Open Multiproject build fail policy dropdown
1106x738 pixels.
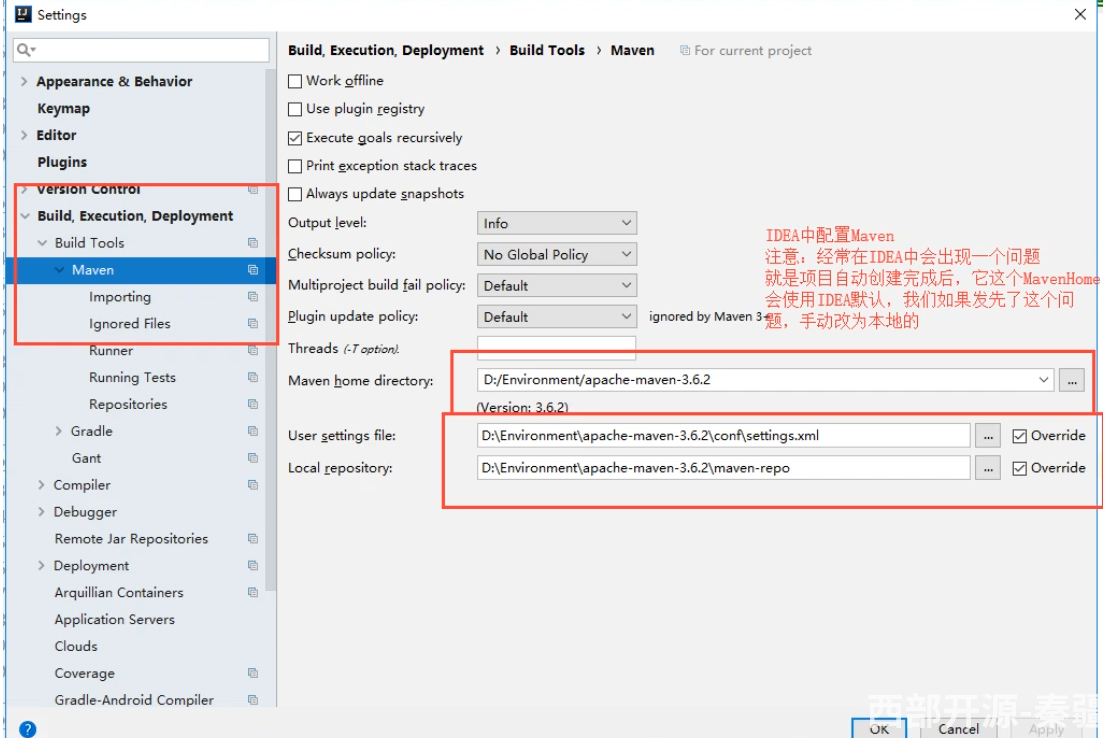557,285
